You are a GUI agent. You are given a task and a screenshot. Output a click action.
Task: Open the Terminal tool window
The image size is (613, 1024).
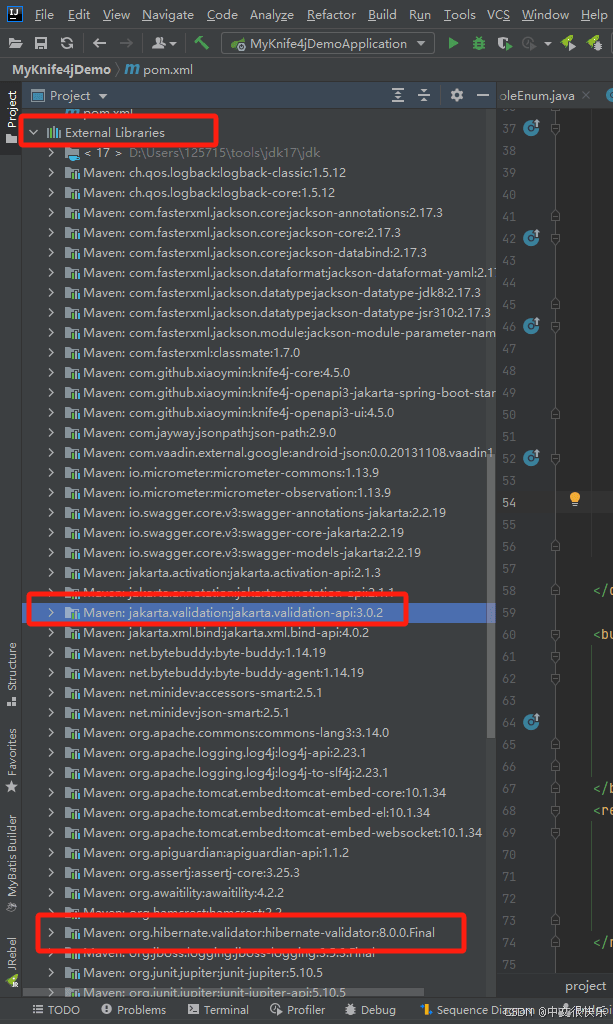[218, 1010]
